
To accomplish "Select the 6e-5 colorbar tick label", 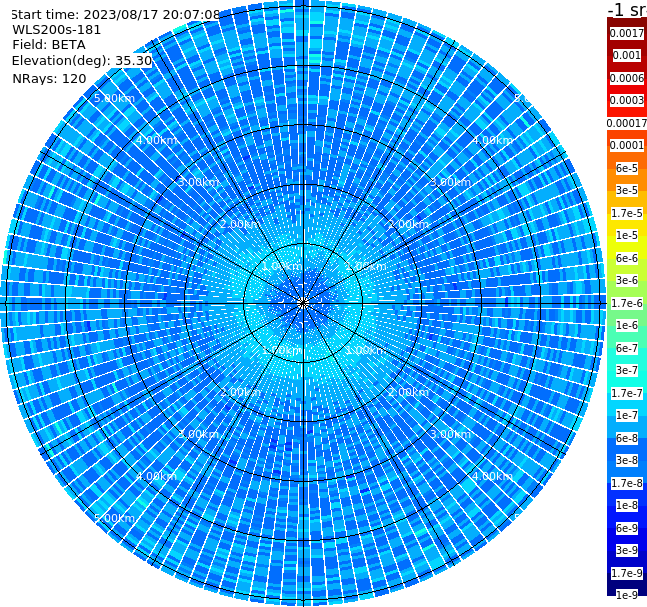I will click(627, 168).
